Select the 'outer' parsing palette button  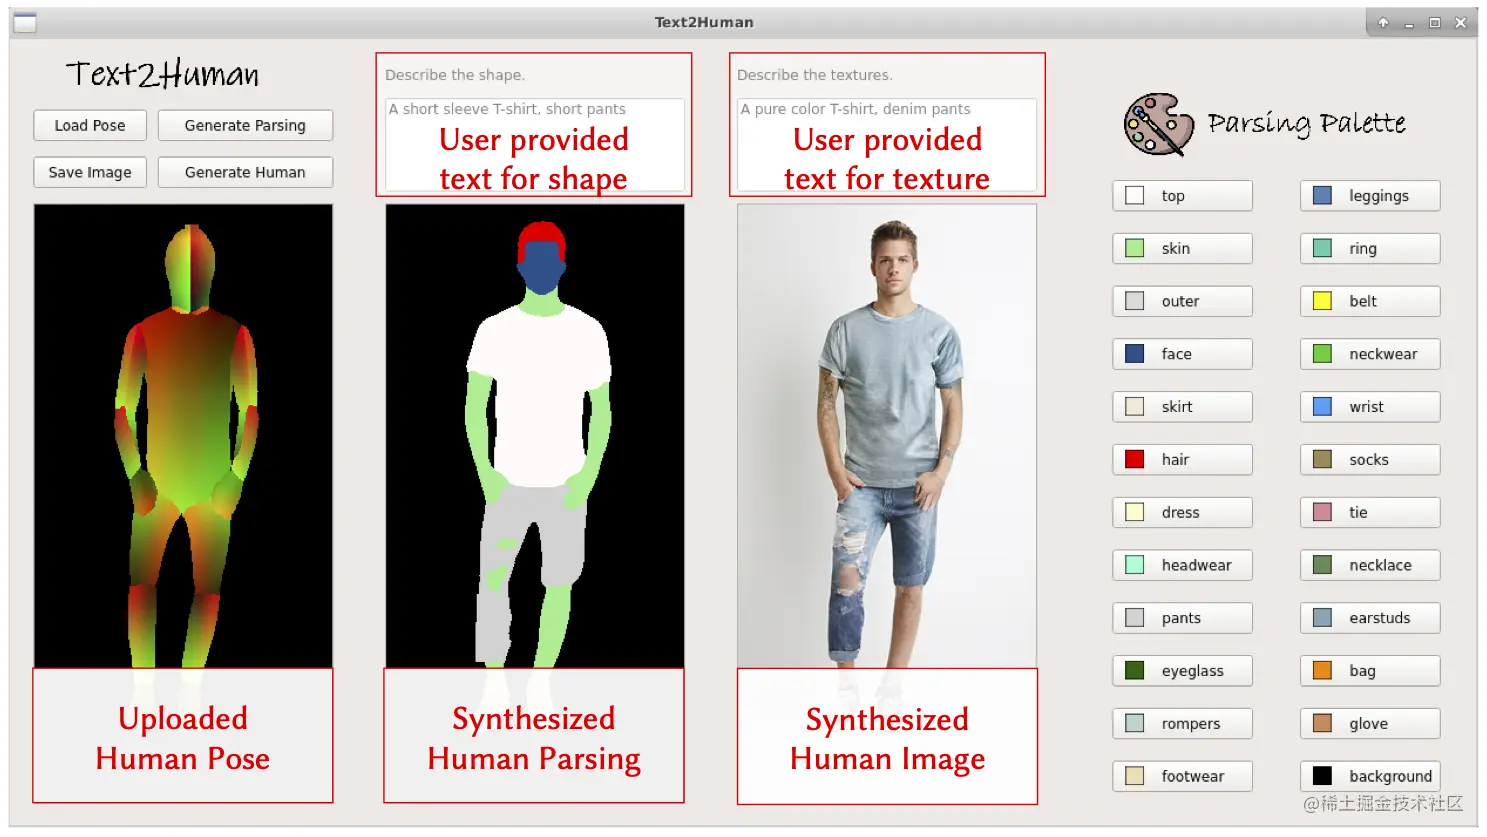(x=1182, y=301)
